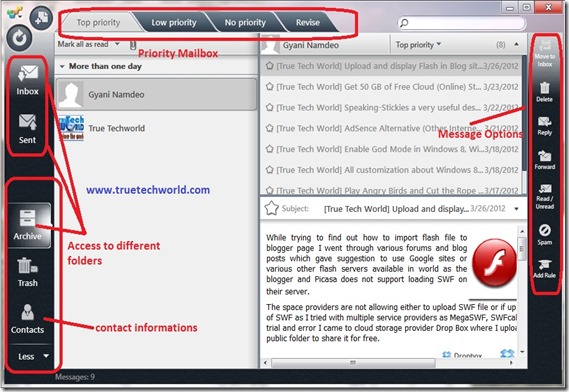Image resolution: width=569 pixels, height=392 pixels.
Task: Click the application logo icon at top left
Action: tap(15, 13)
